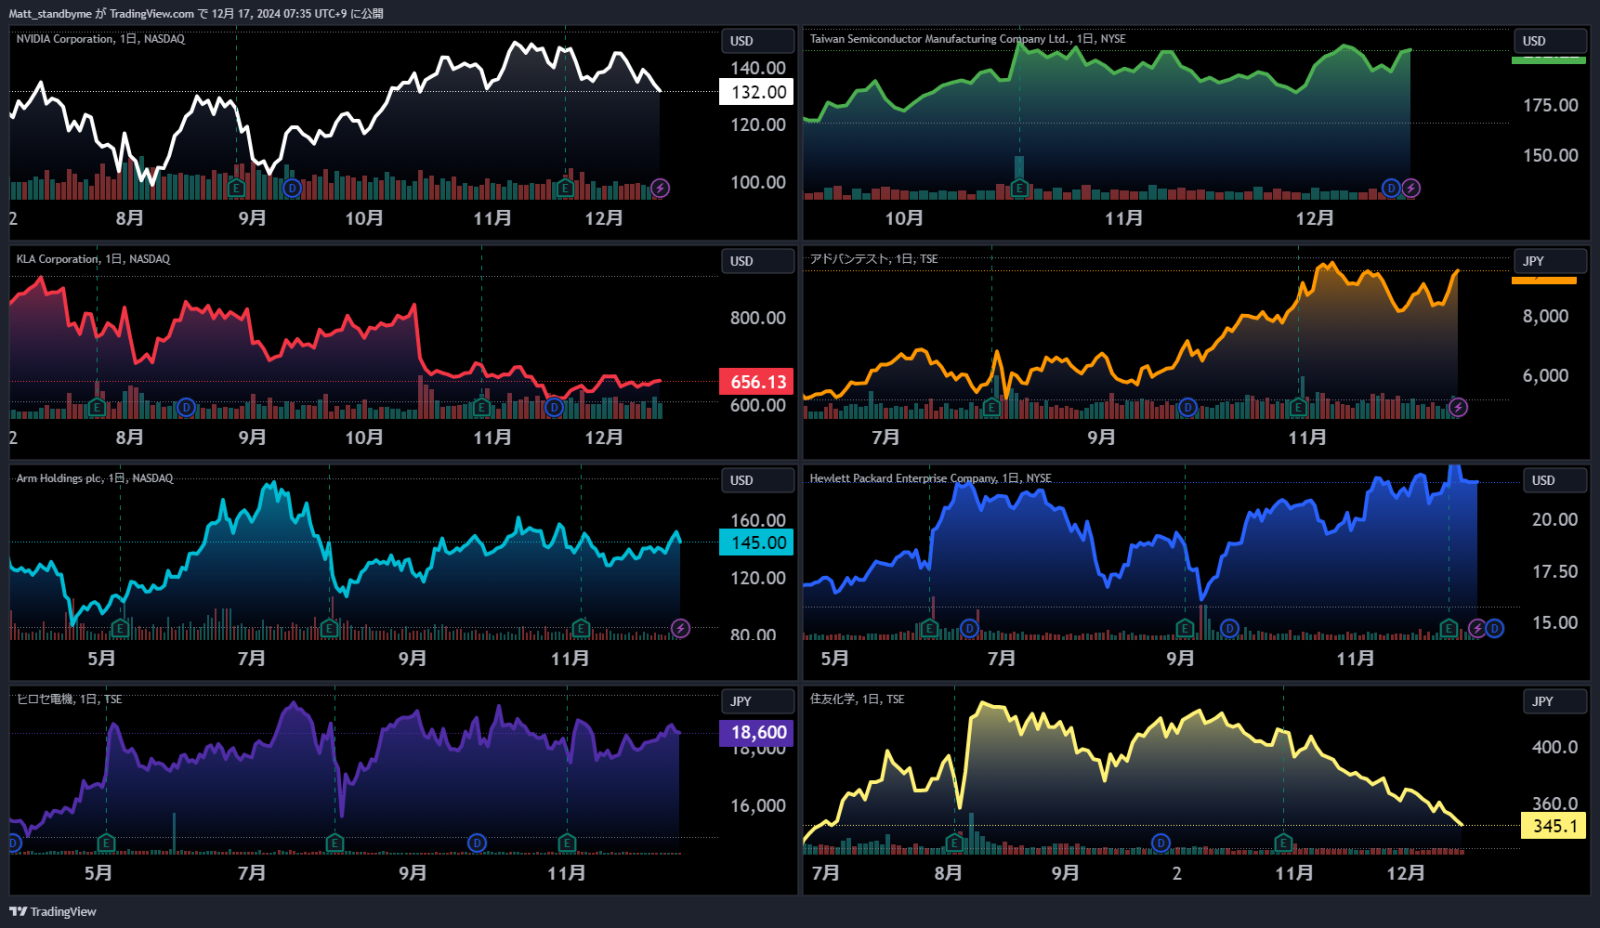Click the 132.00 price label on NVIDIA
The image size is (1600, 928).
point(756,92)
